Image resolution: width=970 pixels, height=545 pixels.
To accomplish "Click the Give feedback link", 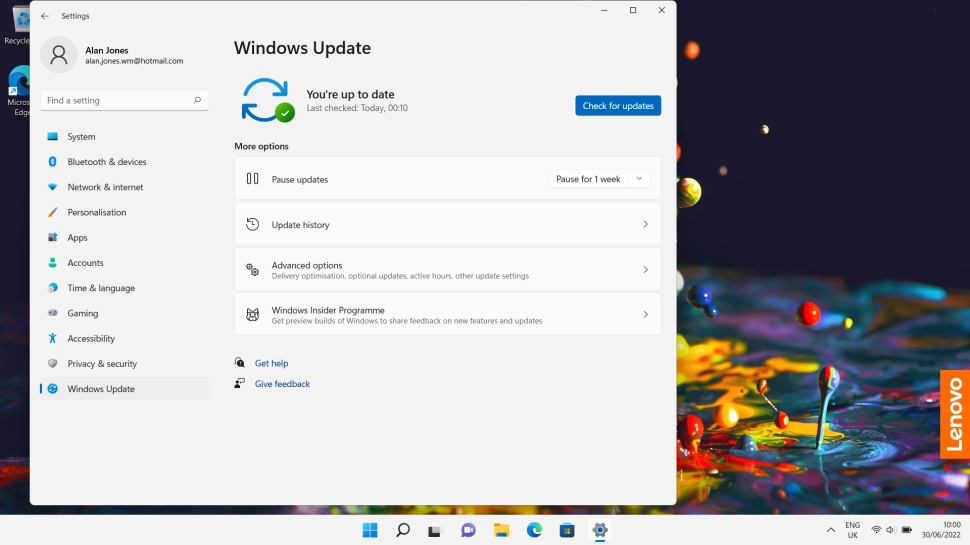I will pyautogui.click(x=282, y=384).
